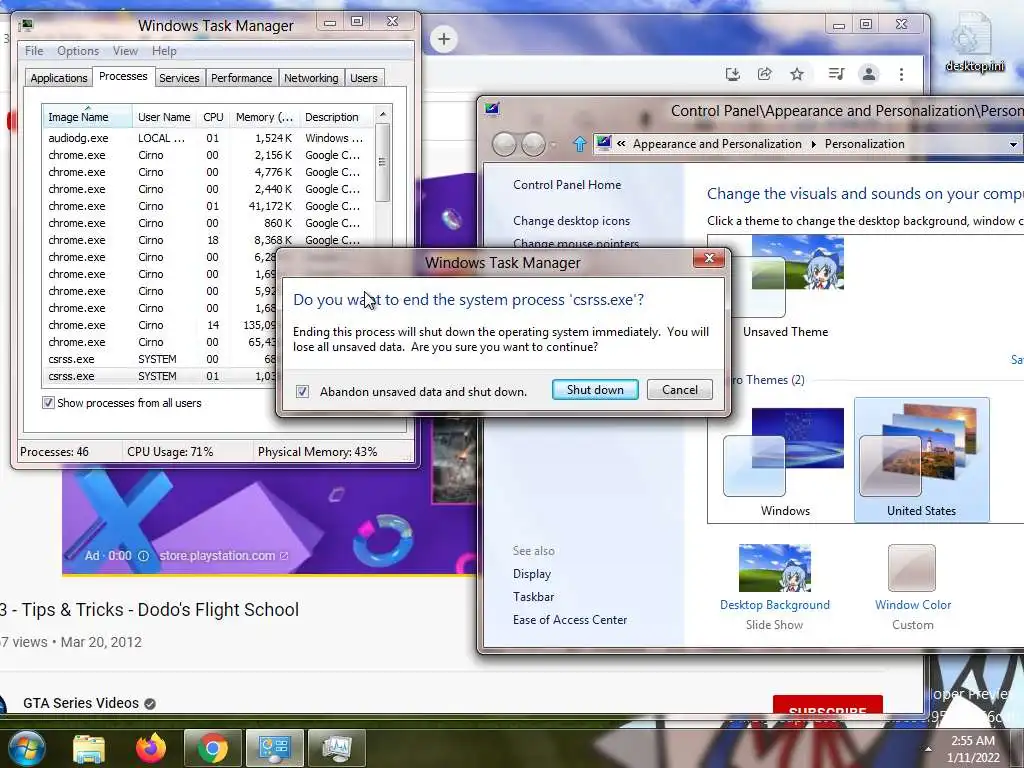The height and width of the screenshot is (768, 1024).
Task: Open GTA Series Videos channel link
Action: pyautogui.click(x=81, y=703)
